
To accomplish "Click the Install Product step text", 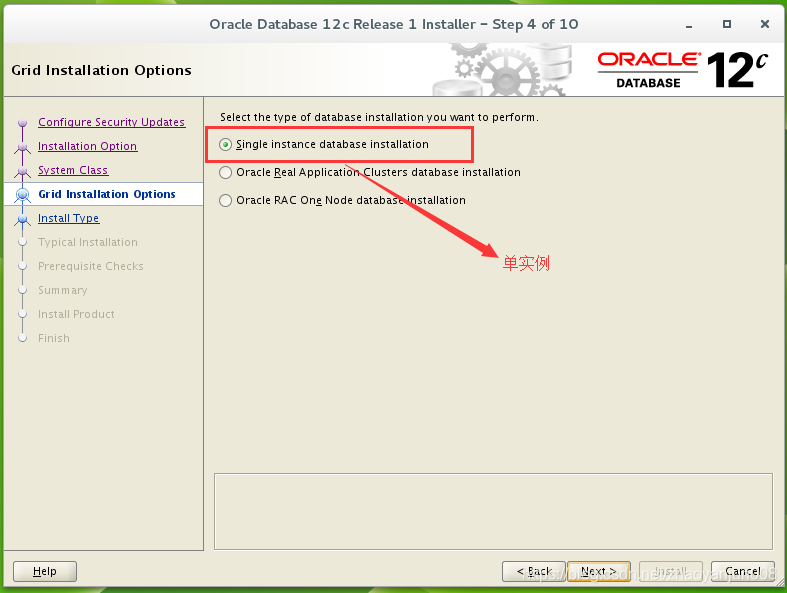I will click(x=76, y=314).
